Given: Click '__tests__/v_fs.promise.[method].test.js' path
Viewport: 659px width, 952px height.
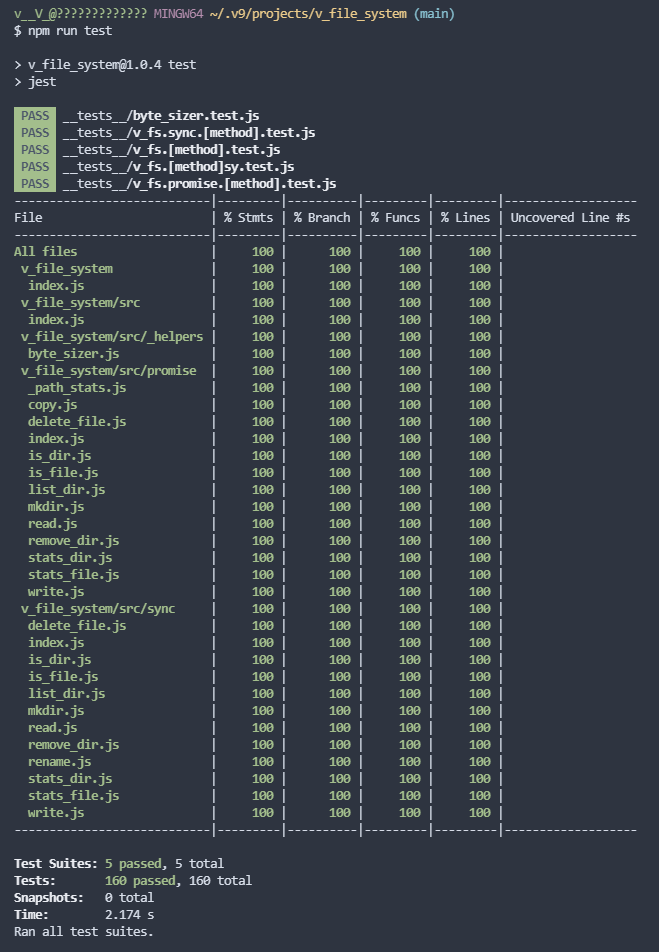Looking at the screenshot, I should [x=199, y=183].
